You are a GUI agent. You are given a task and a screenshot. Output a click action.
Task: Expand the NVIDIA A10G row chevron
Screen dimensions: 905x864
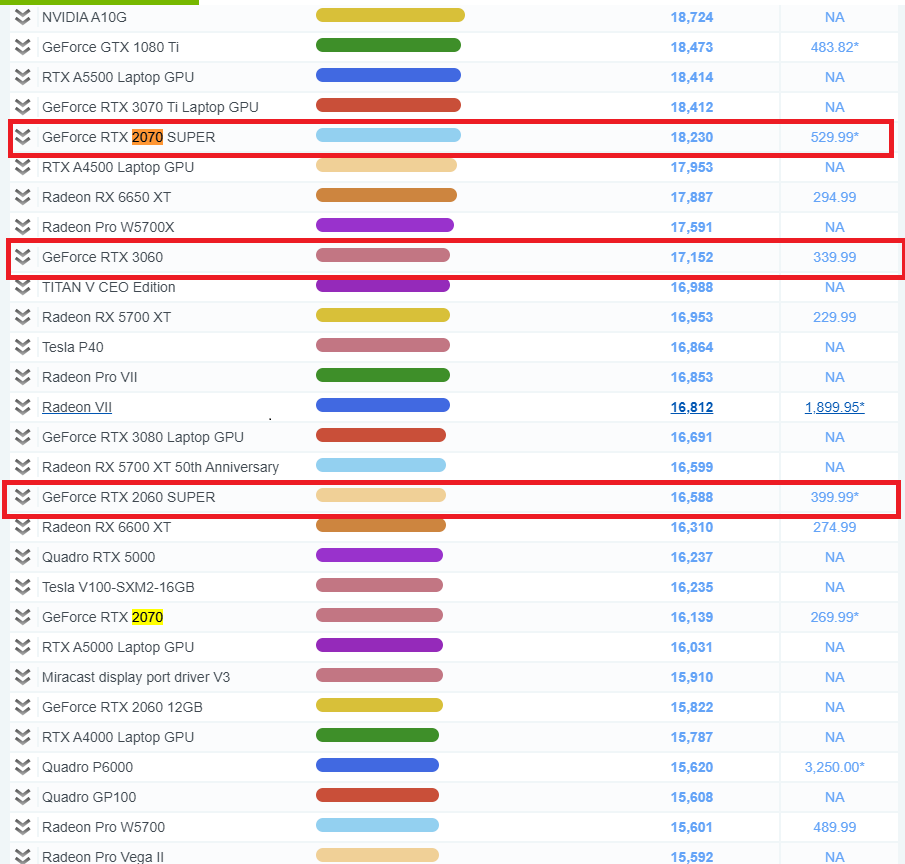23,17
